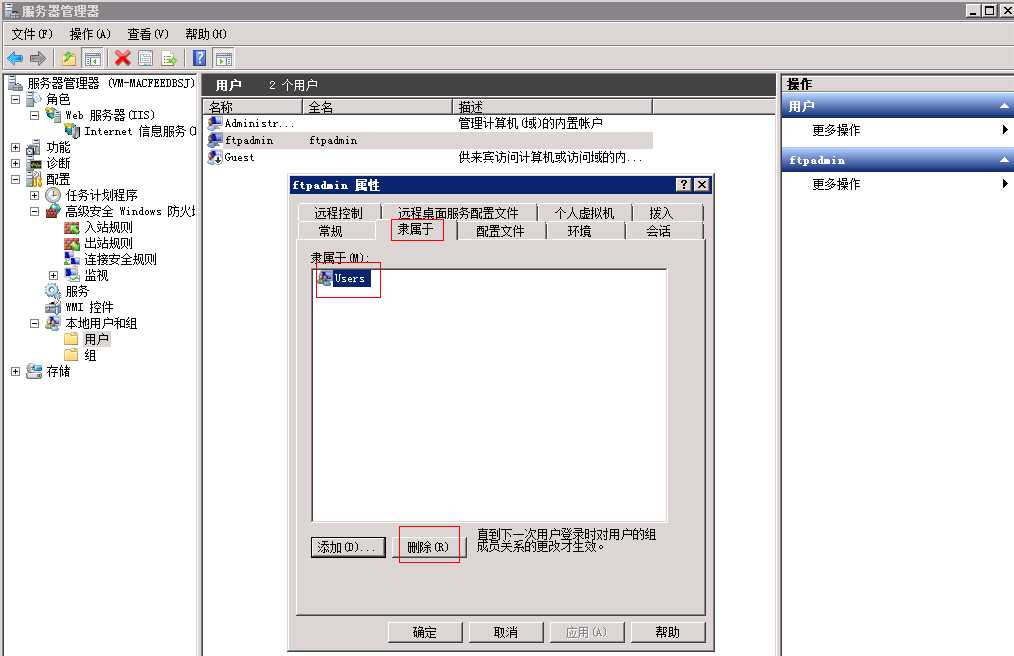
Task: Collapse the ftpadmin actions section arrow
Action: coord(1004,160)
